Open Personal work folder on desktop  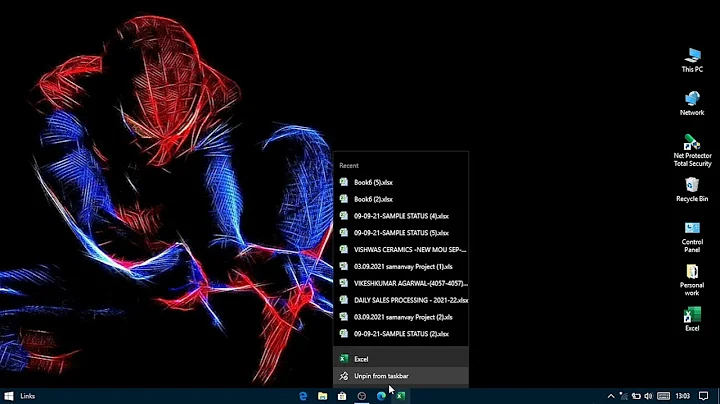(692, 280)
